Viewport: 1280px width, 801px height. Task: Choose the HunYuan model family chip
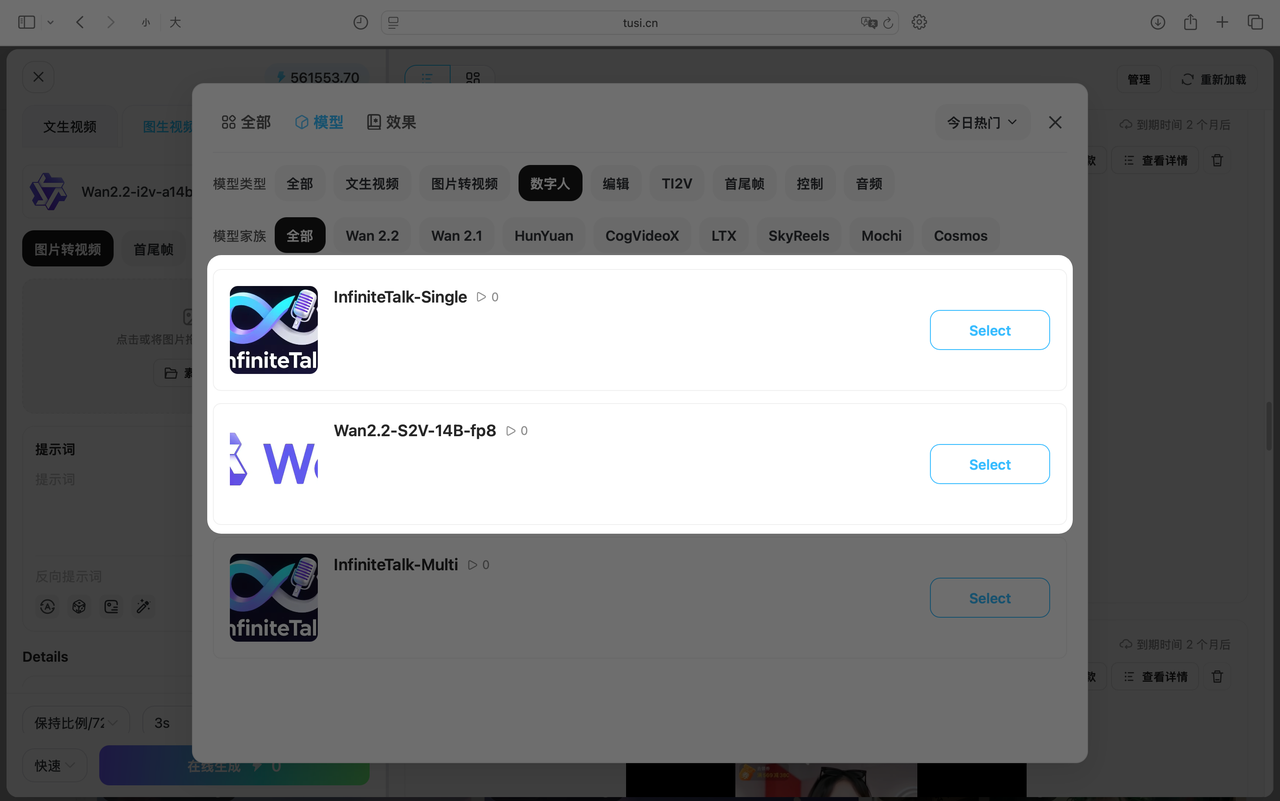543,236
